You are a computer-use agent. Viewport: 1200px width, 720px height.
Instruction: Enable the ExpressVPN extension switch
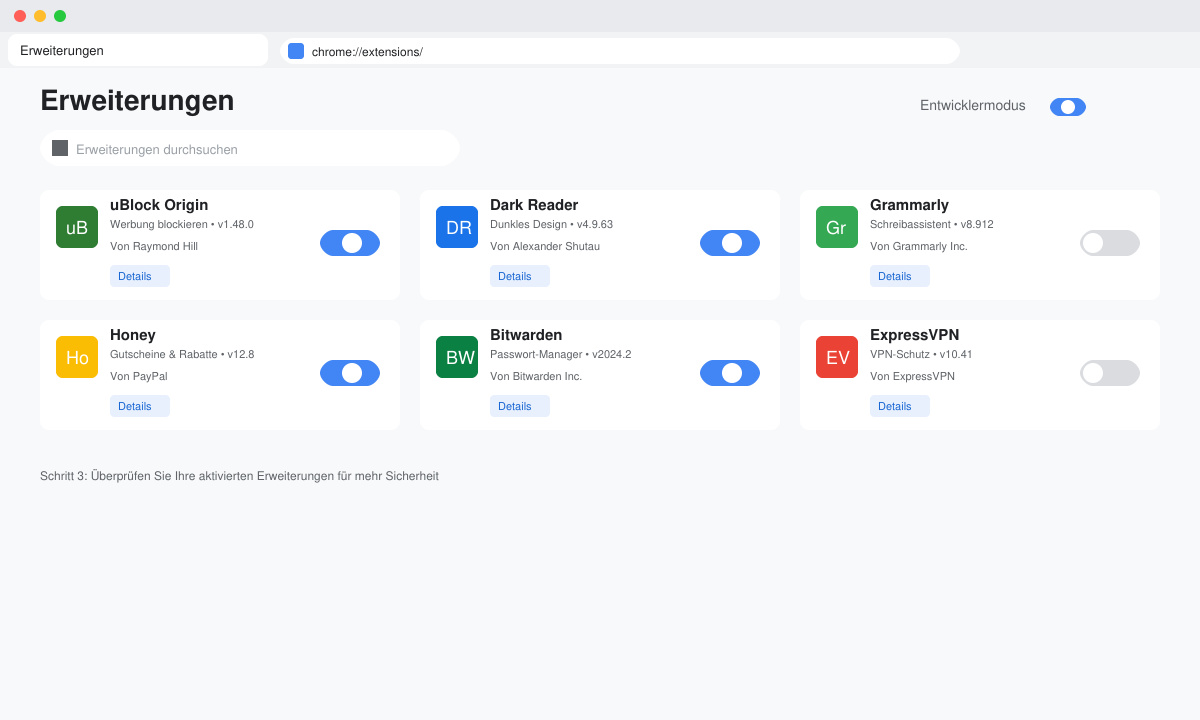click(1110, 373)
